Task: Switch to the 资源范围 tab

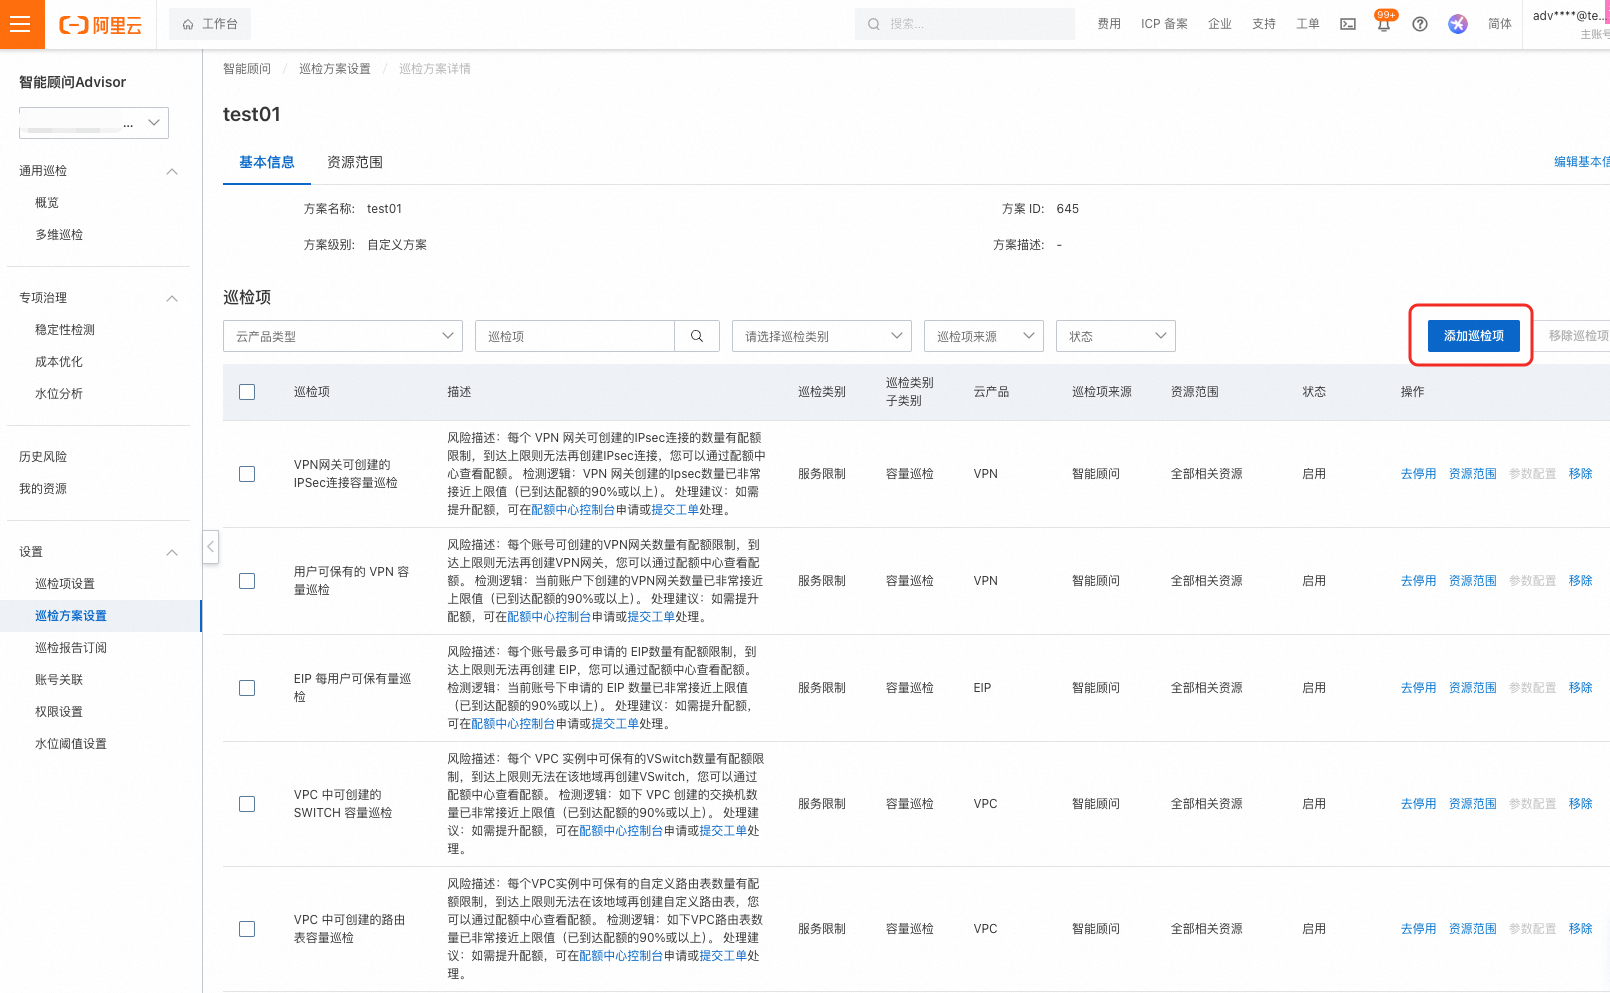Action: click(355, 162)
